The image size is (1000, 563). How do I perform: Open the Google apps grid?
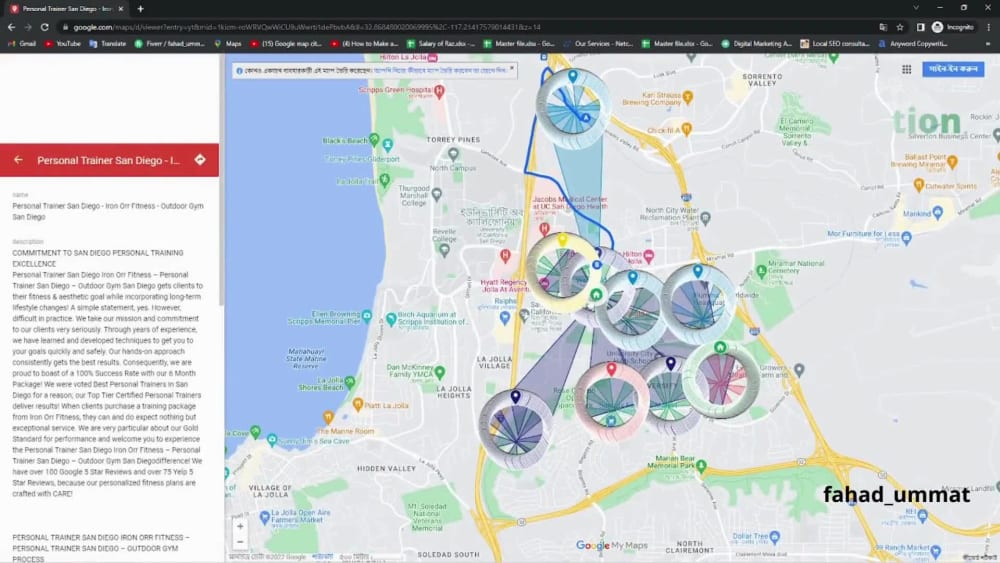(x=906, y=69)
